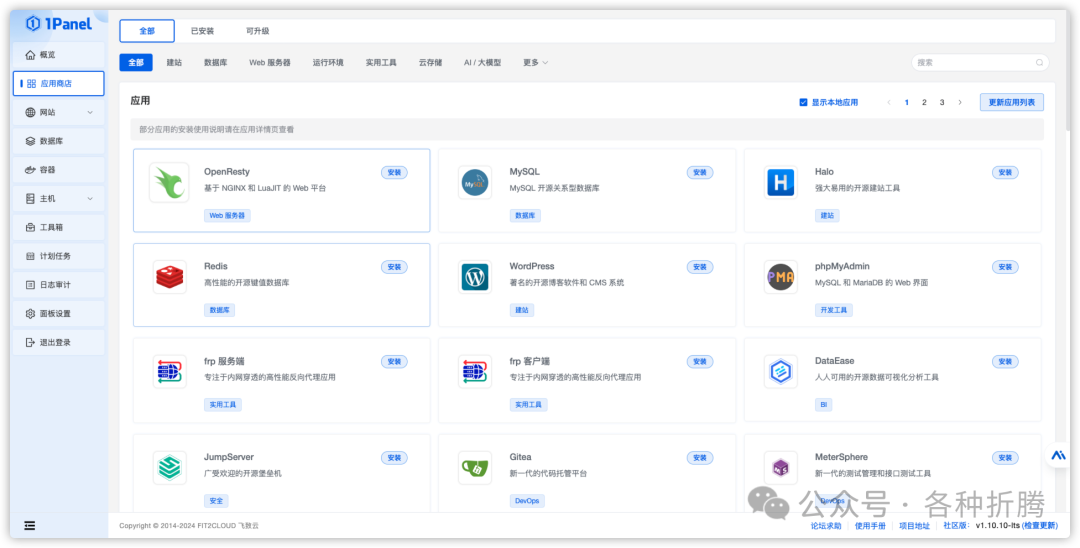Click the next page arrow

(960, 102)
